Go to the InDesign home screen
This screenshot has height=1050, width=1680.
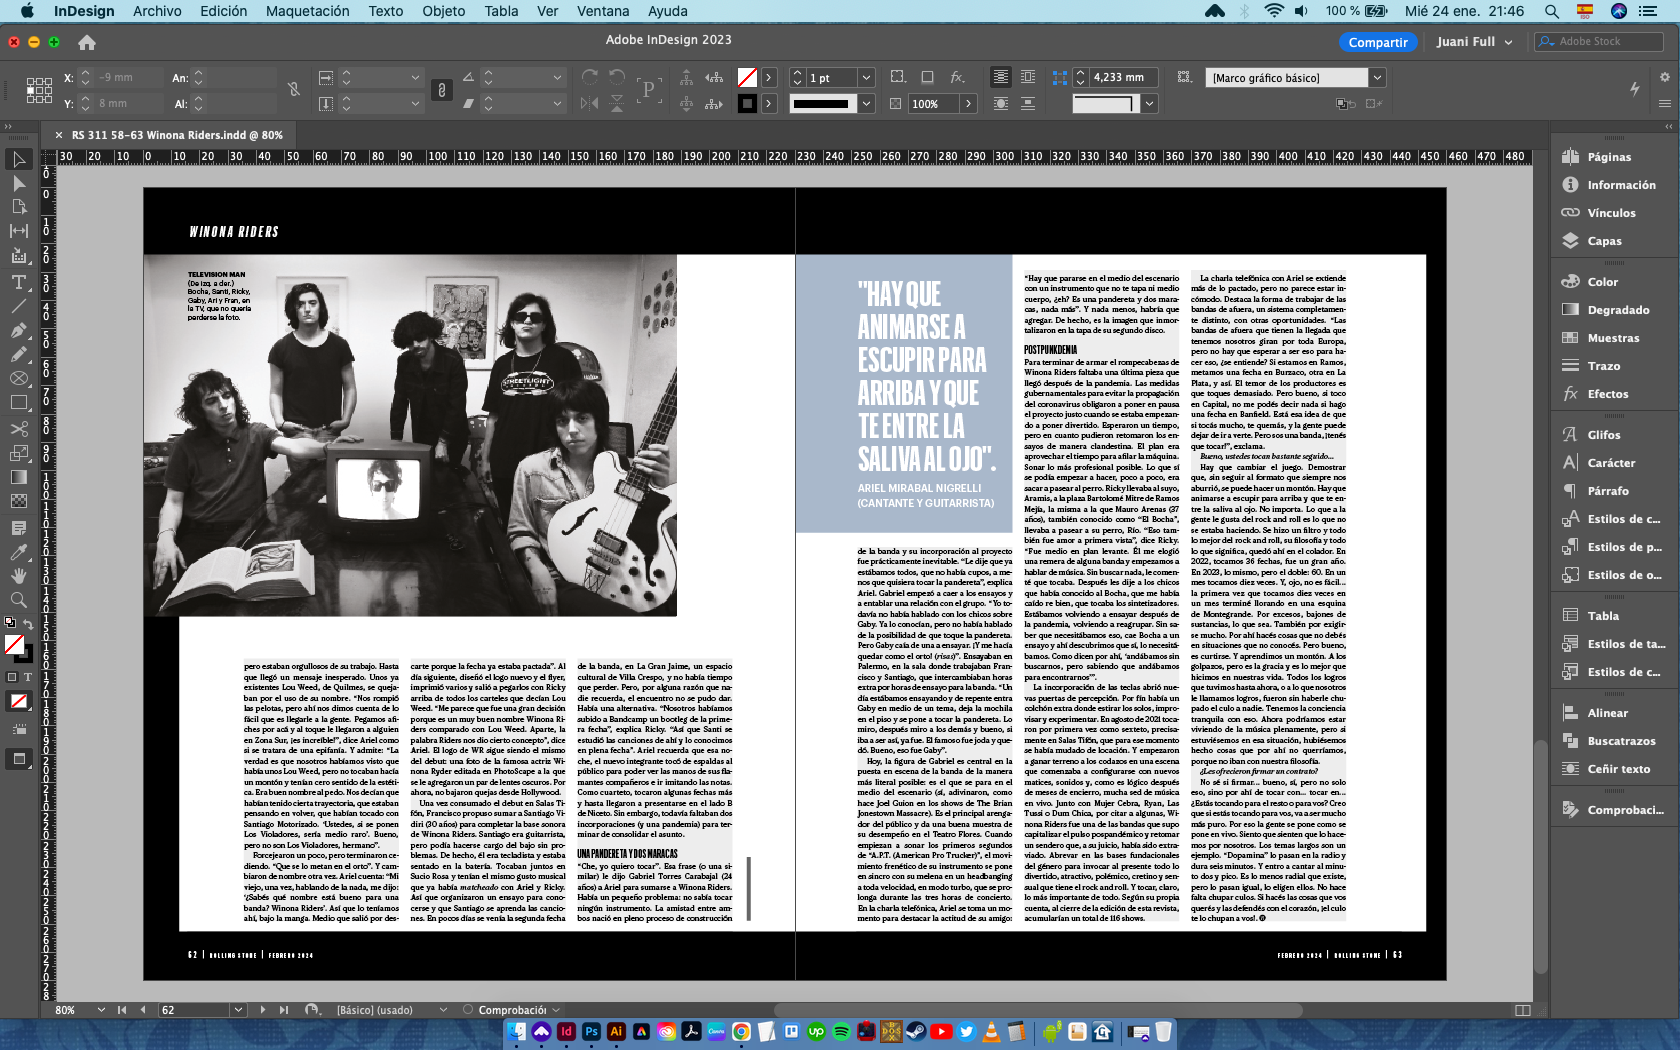click(x=87, y=42)
